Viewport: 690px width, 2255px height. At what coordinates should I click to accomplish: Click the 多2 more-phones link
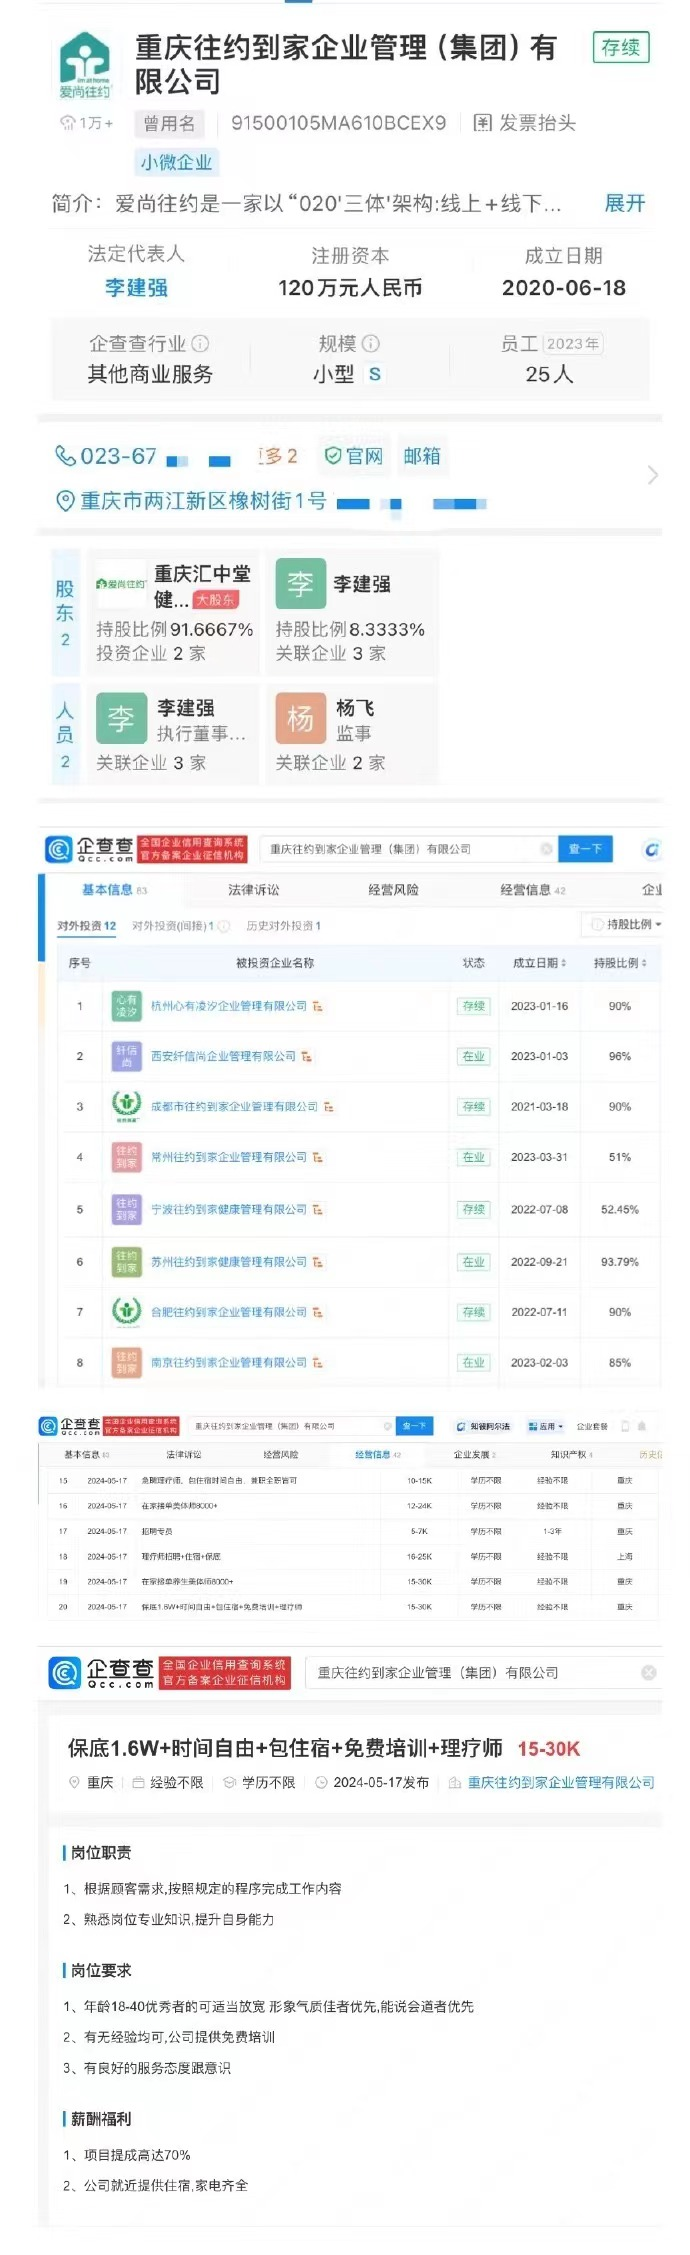pos(277,456)
